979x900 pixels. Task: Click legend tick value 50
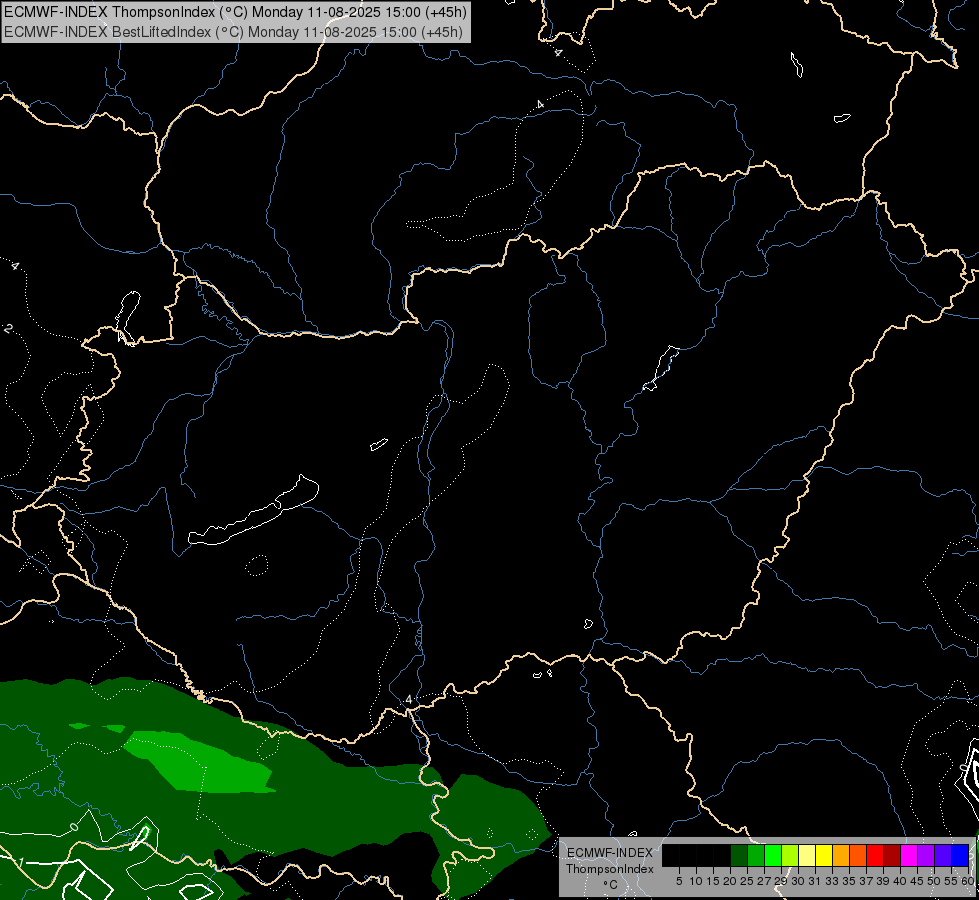pos(933,881)
